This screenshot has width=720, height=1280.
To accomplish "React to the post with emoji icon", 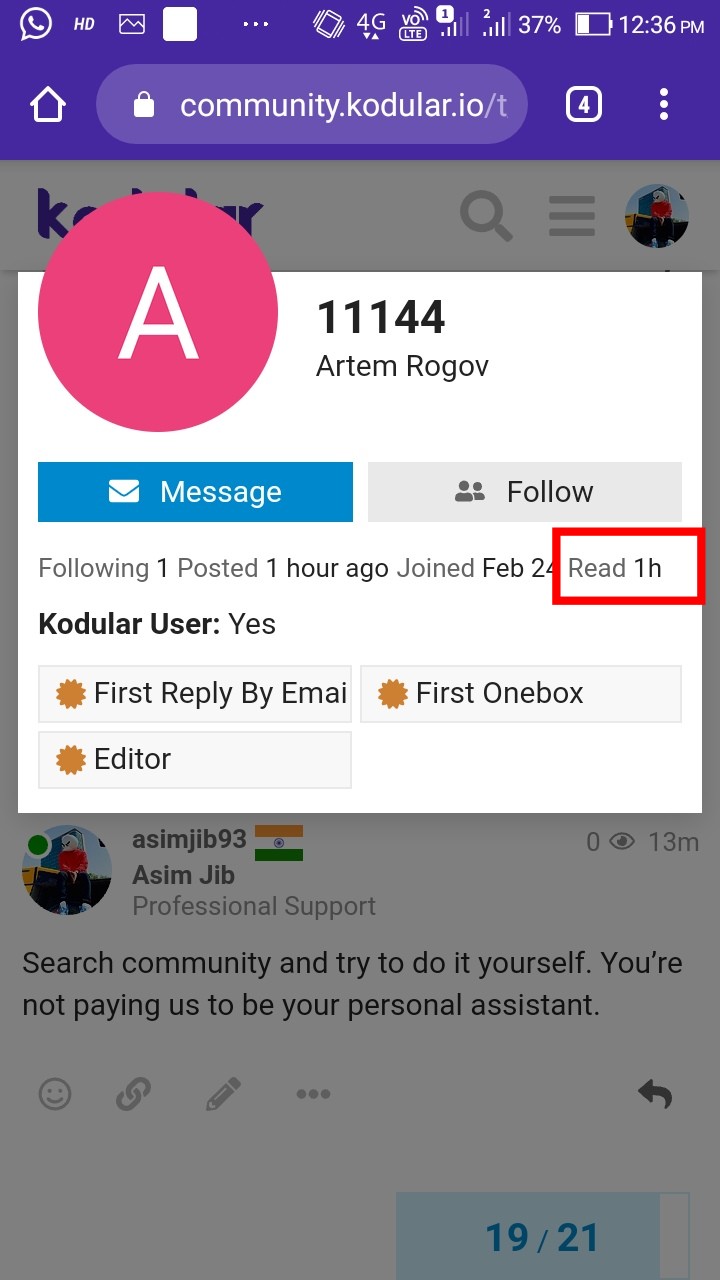I will [x=55, y=1094].
